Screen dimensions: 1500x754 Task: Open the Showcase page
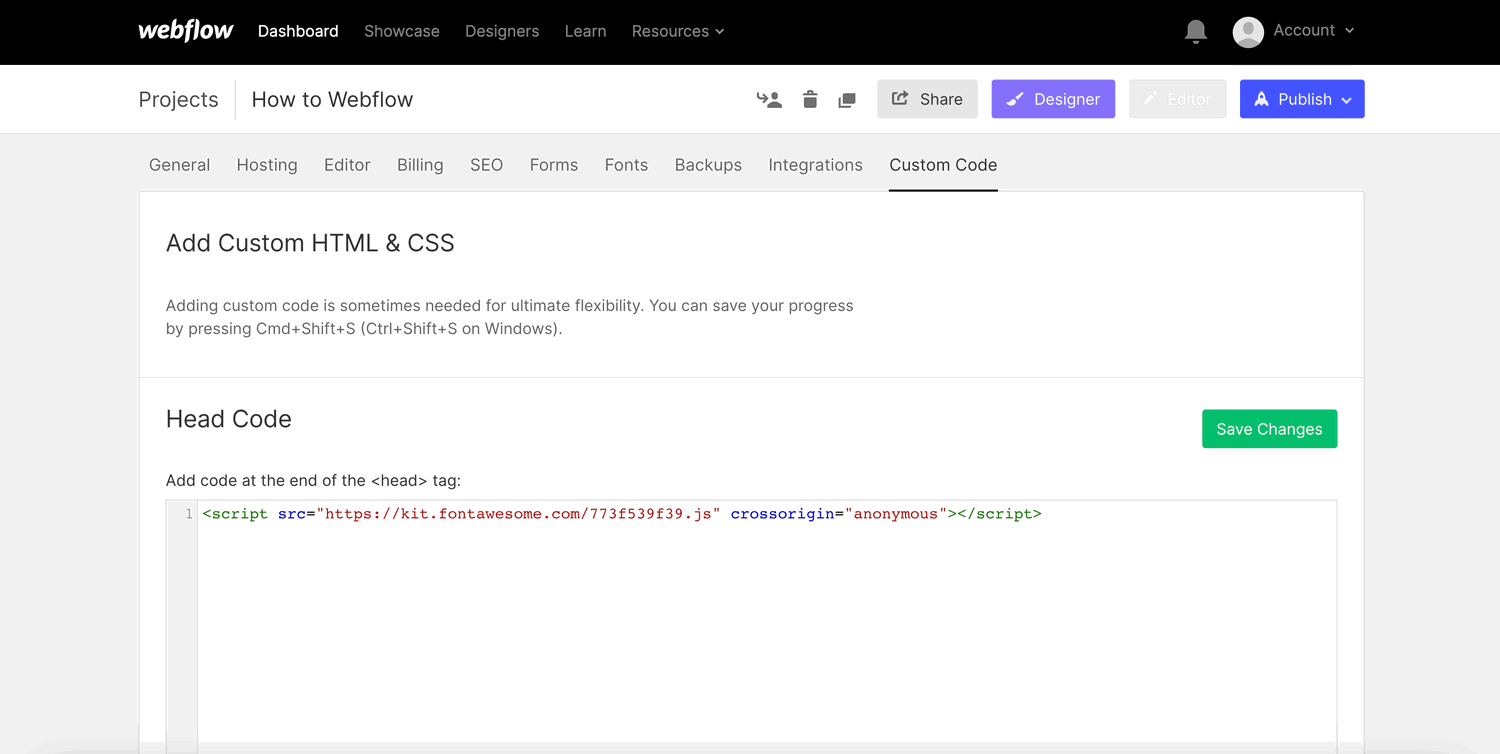click(402, 31)
